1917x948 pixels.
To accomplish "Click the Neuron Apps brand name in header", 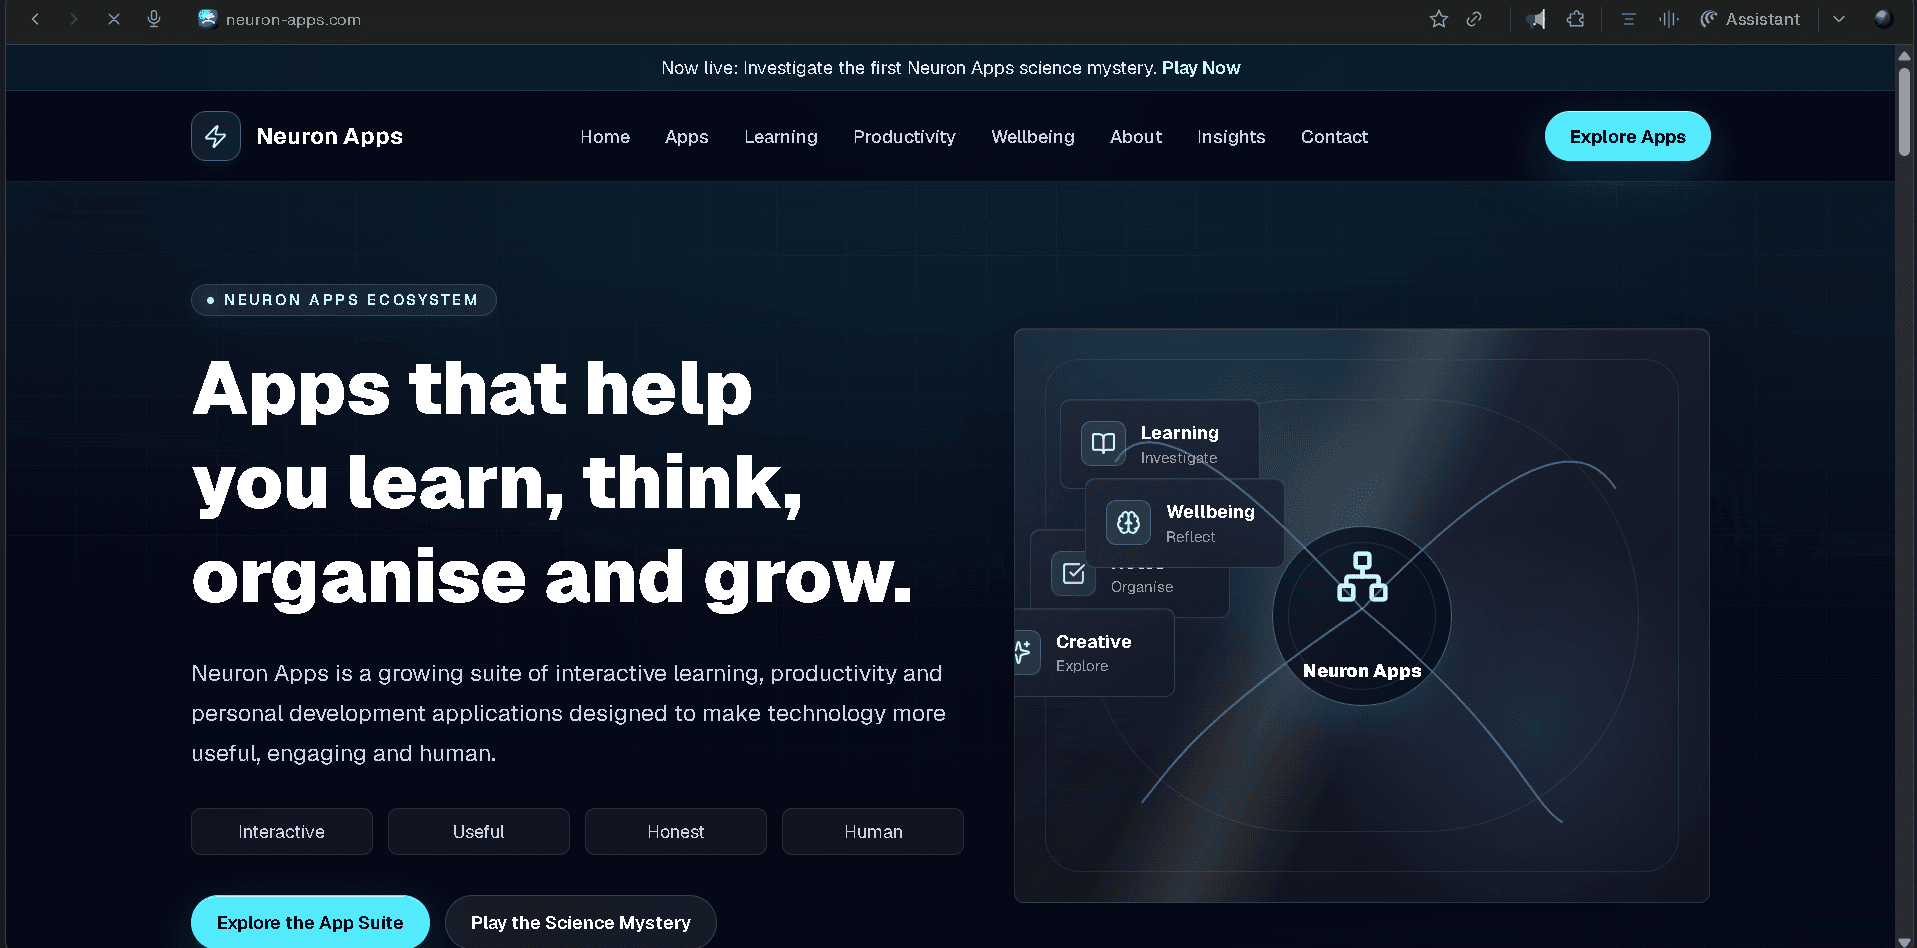I will pyautogui.click(x=330, y=136).
